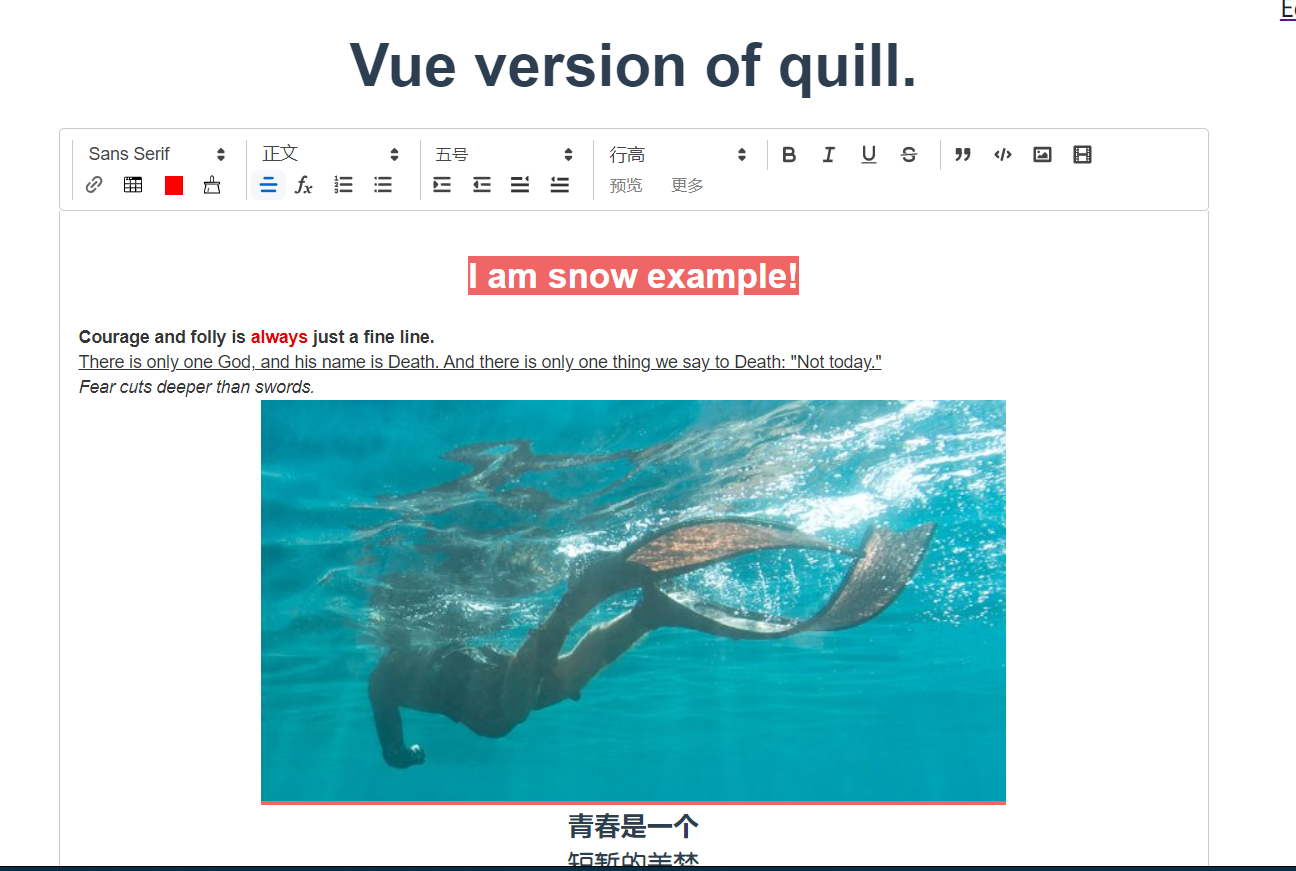Open the 更多 menu
This screenshot has width=1296, height=871.
pos(687,185)
